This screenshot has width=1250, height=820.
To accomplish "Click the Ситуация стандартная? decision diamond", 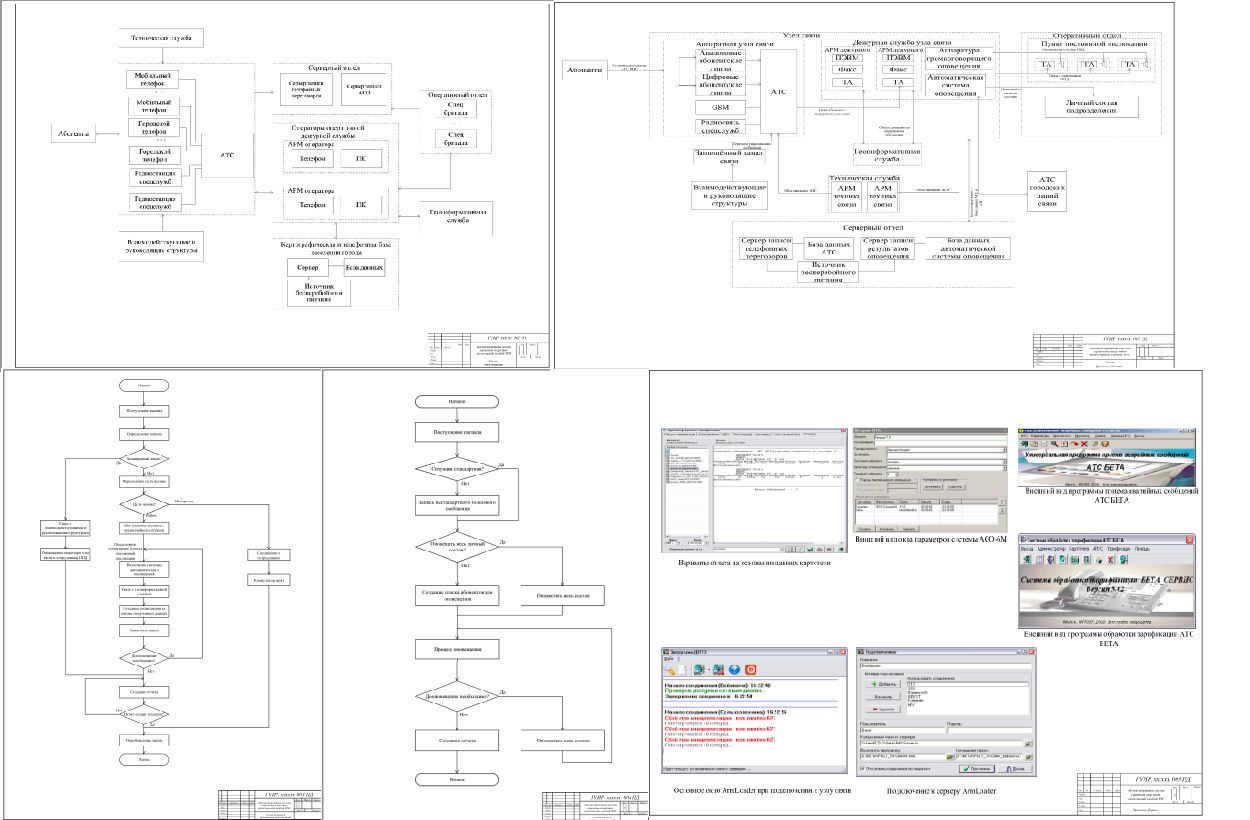I will pyautogui.click(x=456, y=467).
